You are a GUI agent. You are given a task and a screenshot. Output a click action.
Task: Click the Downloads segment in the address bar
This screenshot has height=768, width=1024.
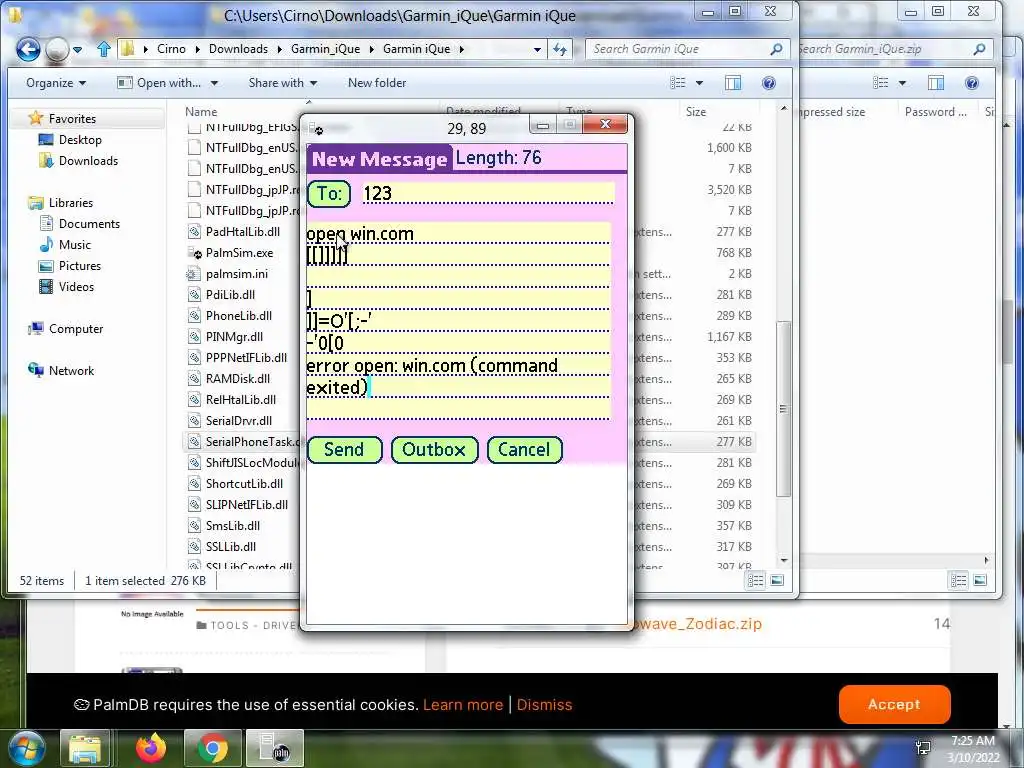238,49
